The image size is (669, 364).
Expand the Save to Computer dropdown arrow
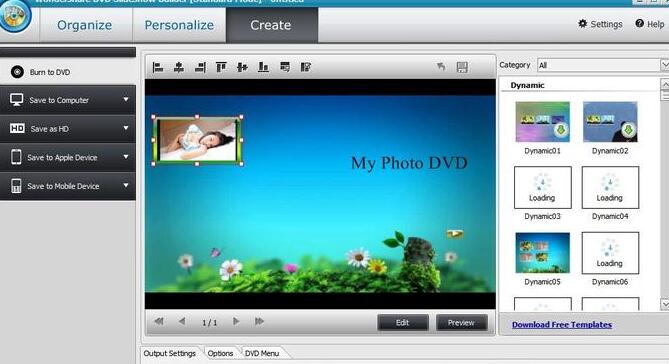point(126,99)
